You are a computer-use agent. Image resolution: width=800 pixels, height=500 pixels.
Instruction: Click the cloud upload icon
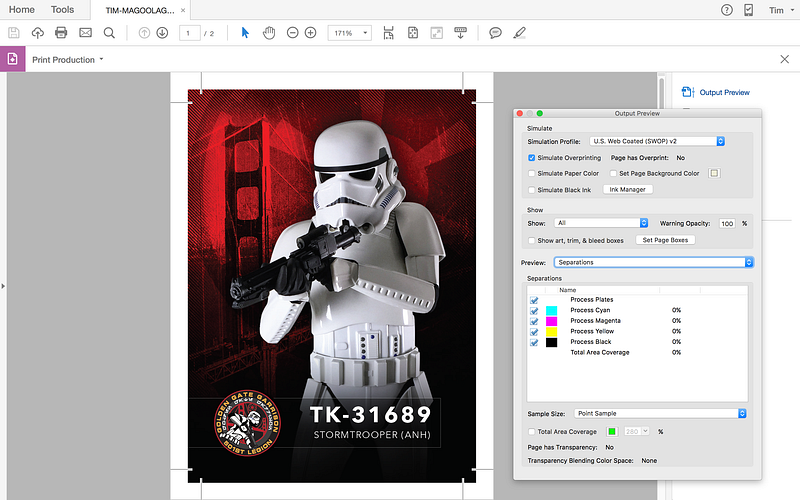tap(37, 33)
